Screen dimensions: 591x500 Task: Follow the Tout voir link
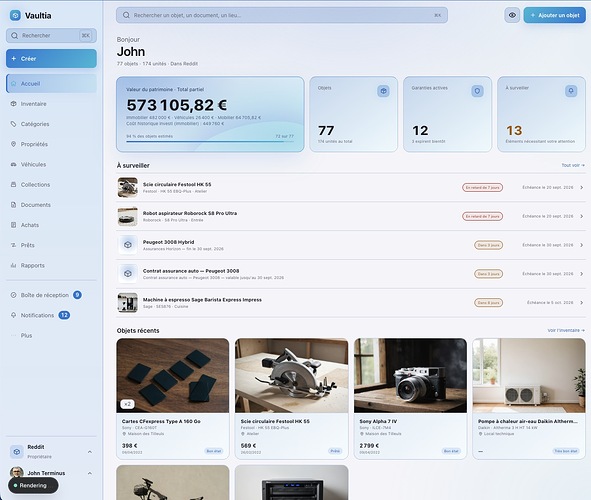pos(573,165)
